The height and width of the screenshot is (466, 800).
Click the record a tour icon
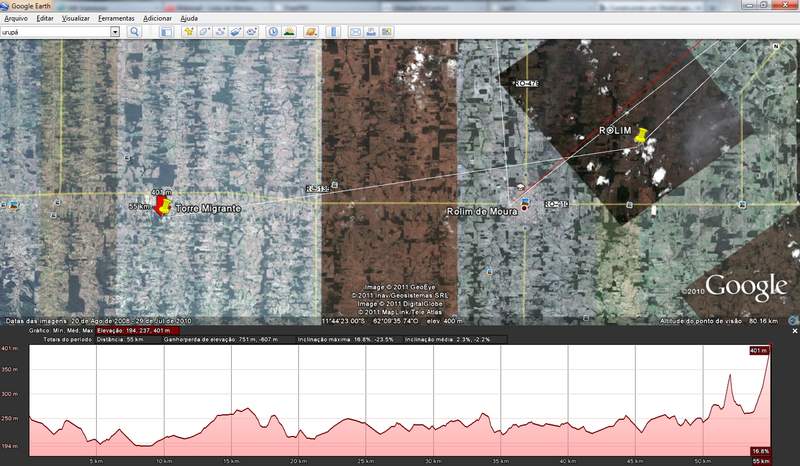pyautogui.click(x=252, y=32)
